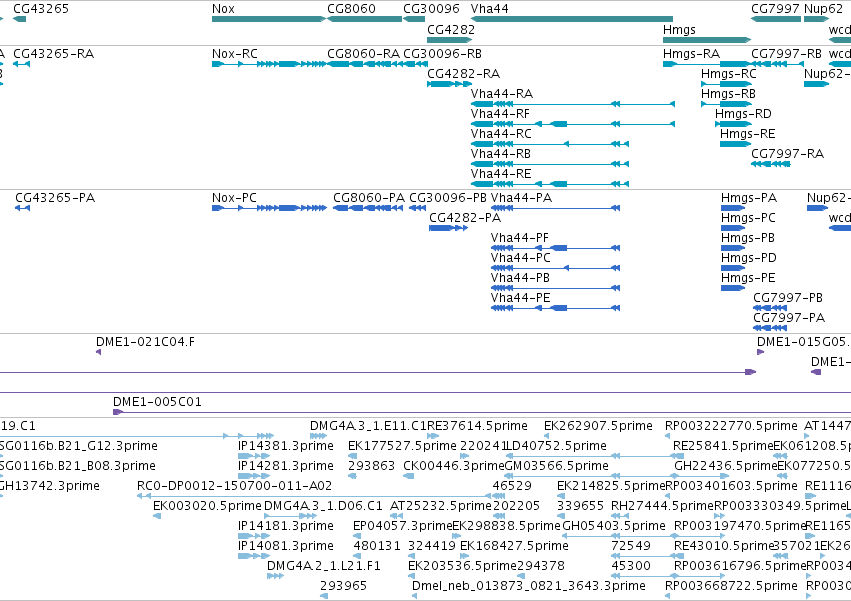Select transcript CG30096-RB
Viewport: 851px width, 601px height.
(x=415, y=64)
